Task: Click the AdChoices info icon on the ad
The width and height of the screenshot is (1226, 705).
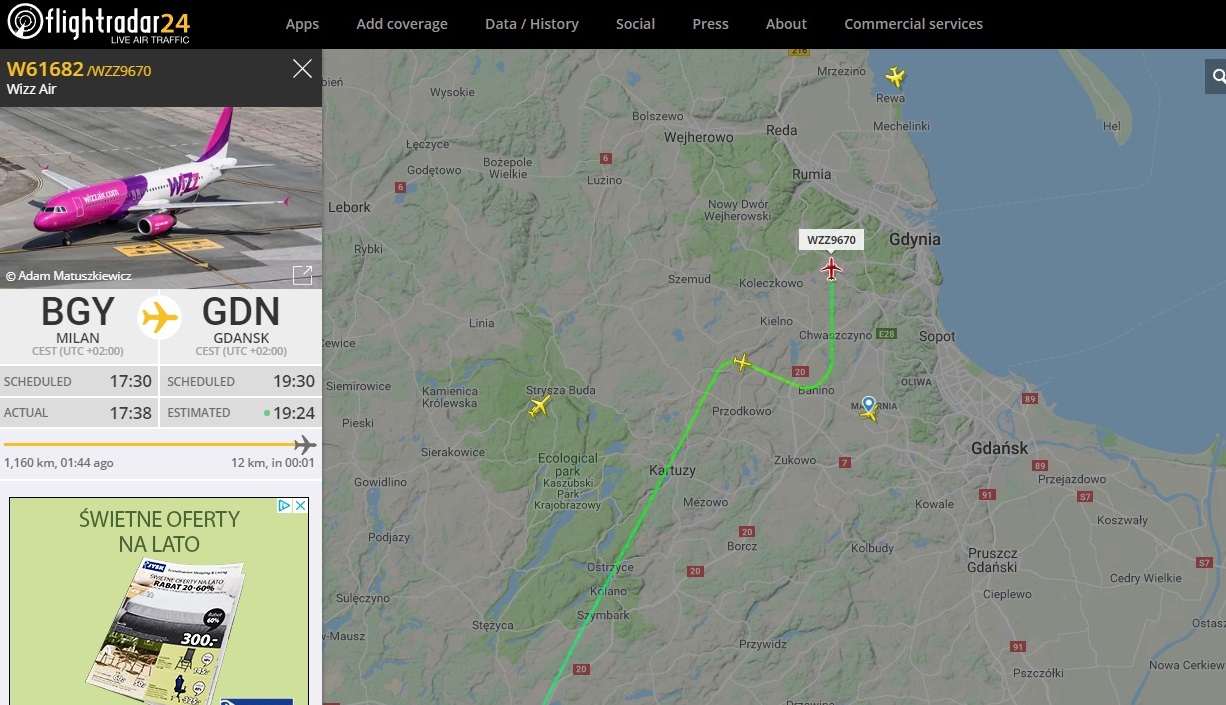Action: pyautogui.click(x=284, y=506)
